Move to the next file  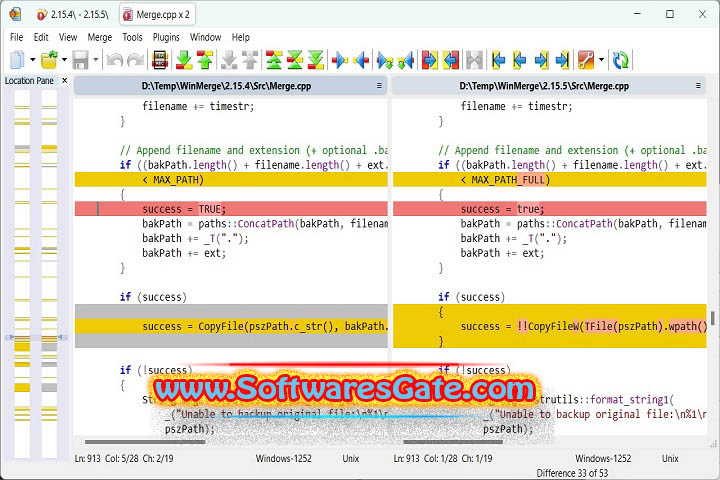[541, 60]
